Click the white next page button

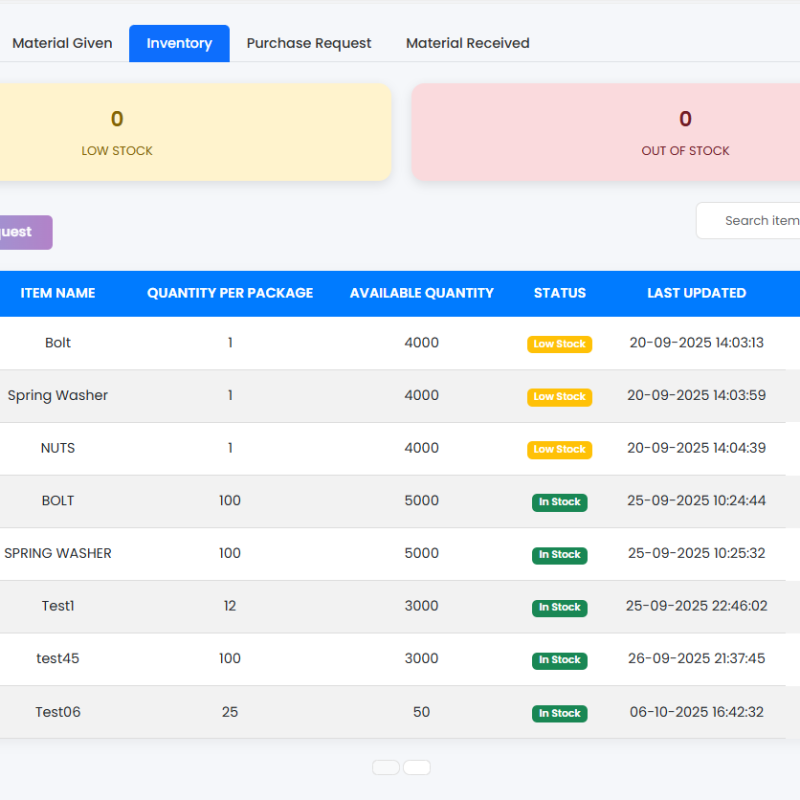(417, 767)
